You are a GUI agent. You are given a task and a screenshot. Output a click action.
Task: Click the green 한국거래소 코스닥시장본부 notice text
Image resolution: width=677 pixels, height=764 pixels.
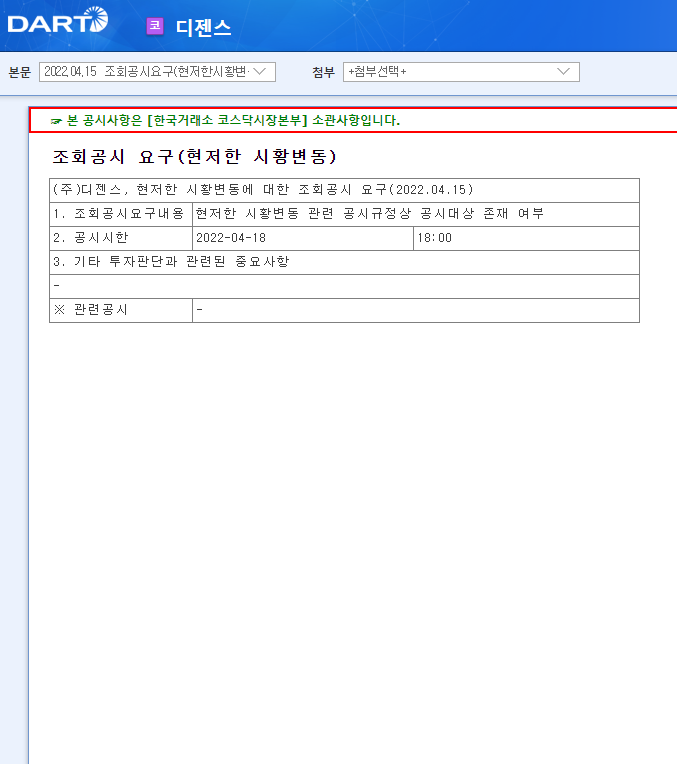[233, 120]
